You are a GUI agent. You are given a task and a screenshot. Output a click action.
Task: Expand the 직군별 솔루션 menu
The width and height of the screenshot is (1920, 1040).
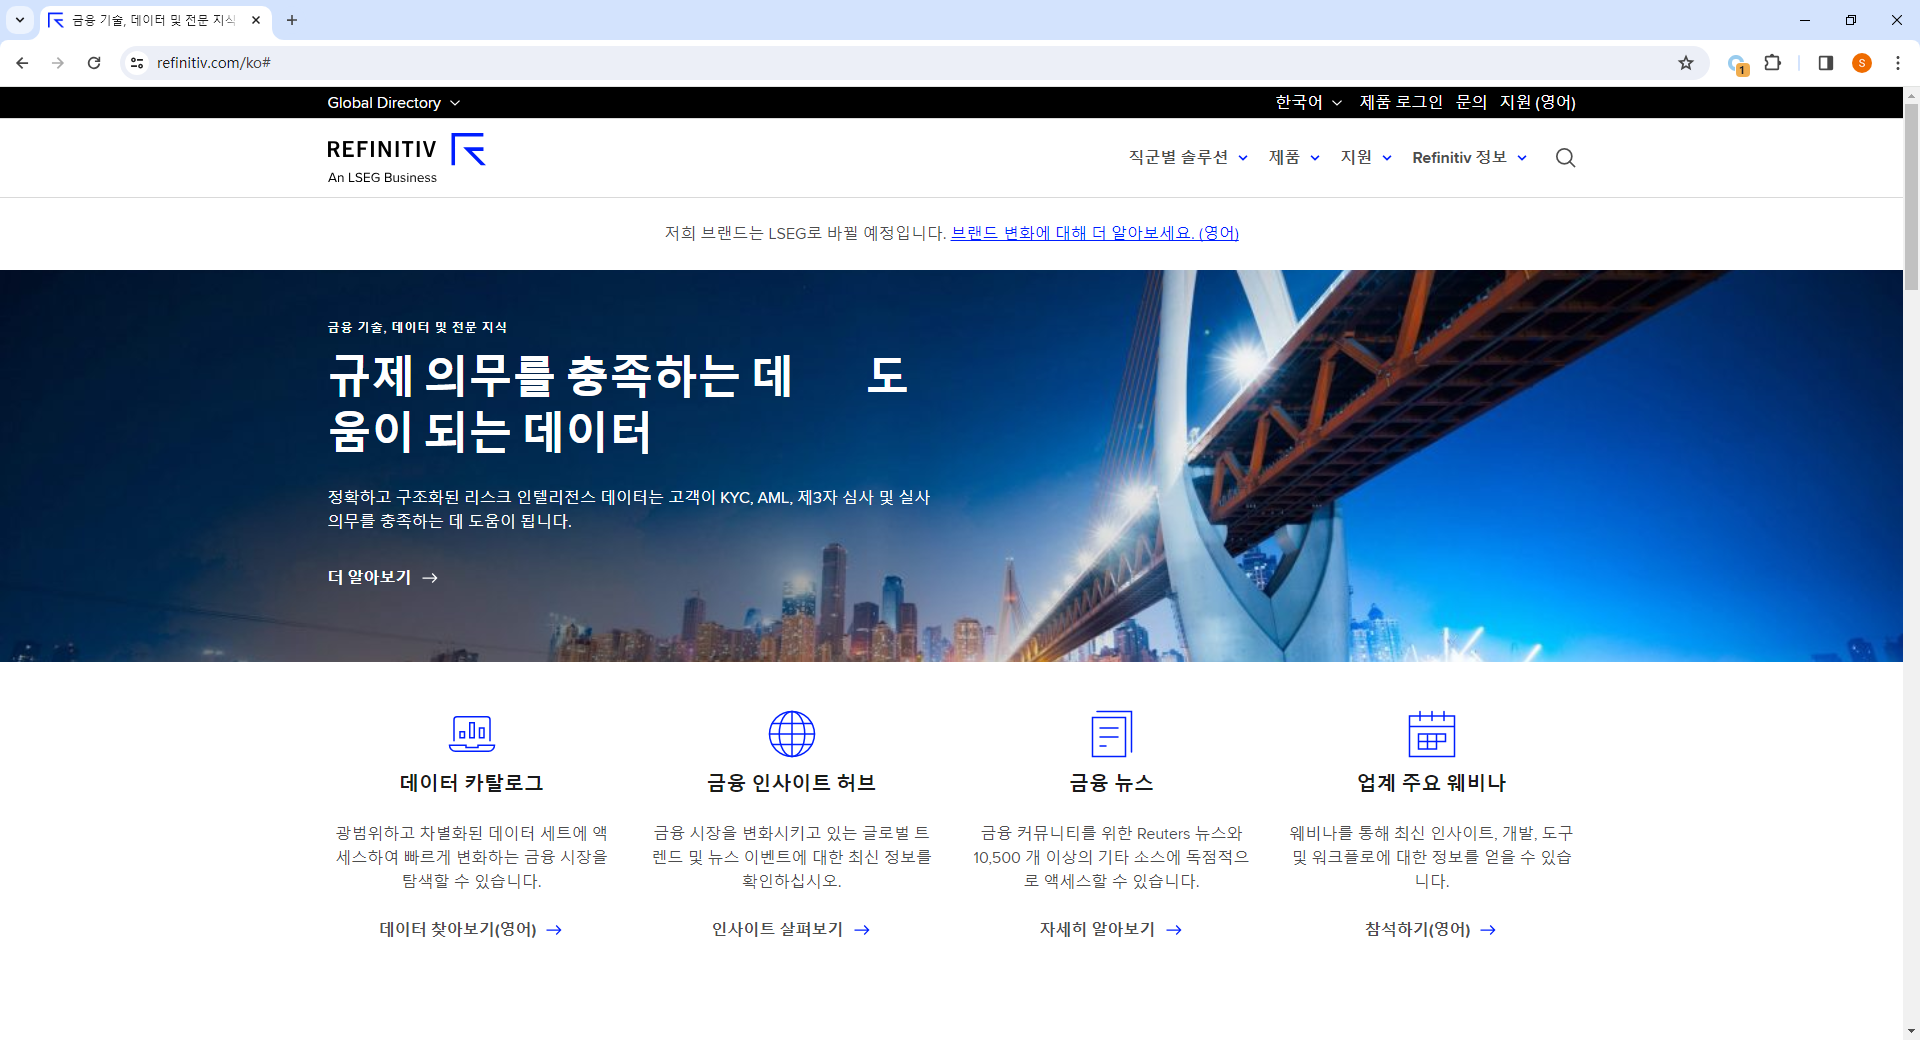pyautogui.click(x=1188, y=158)
